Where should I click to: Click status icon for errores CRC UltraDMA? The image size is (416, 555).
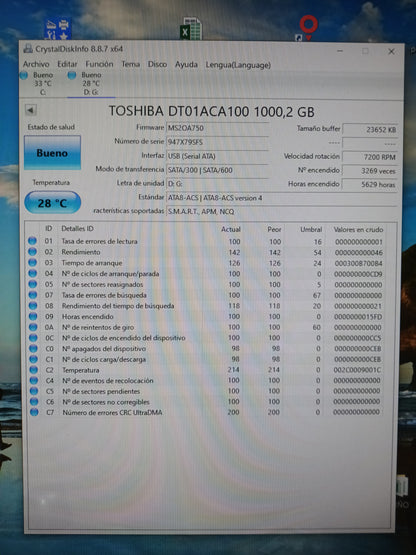point(34,412)
